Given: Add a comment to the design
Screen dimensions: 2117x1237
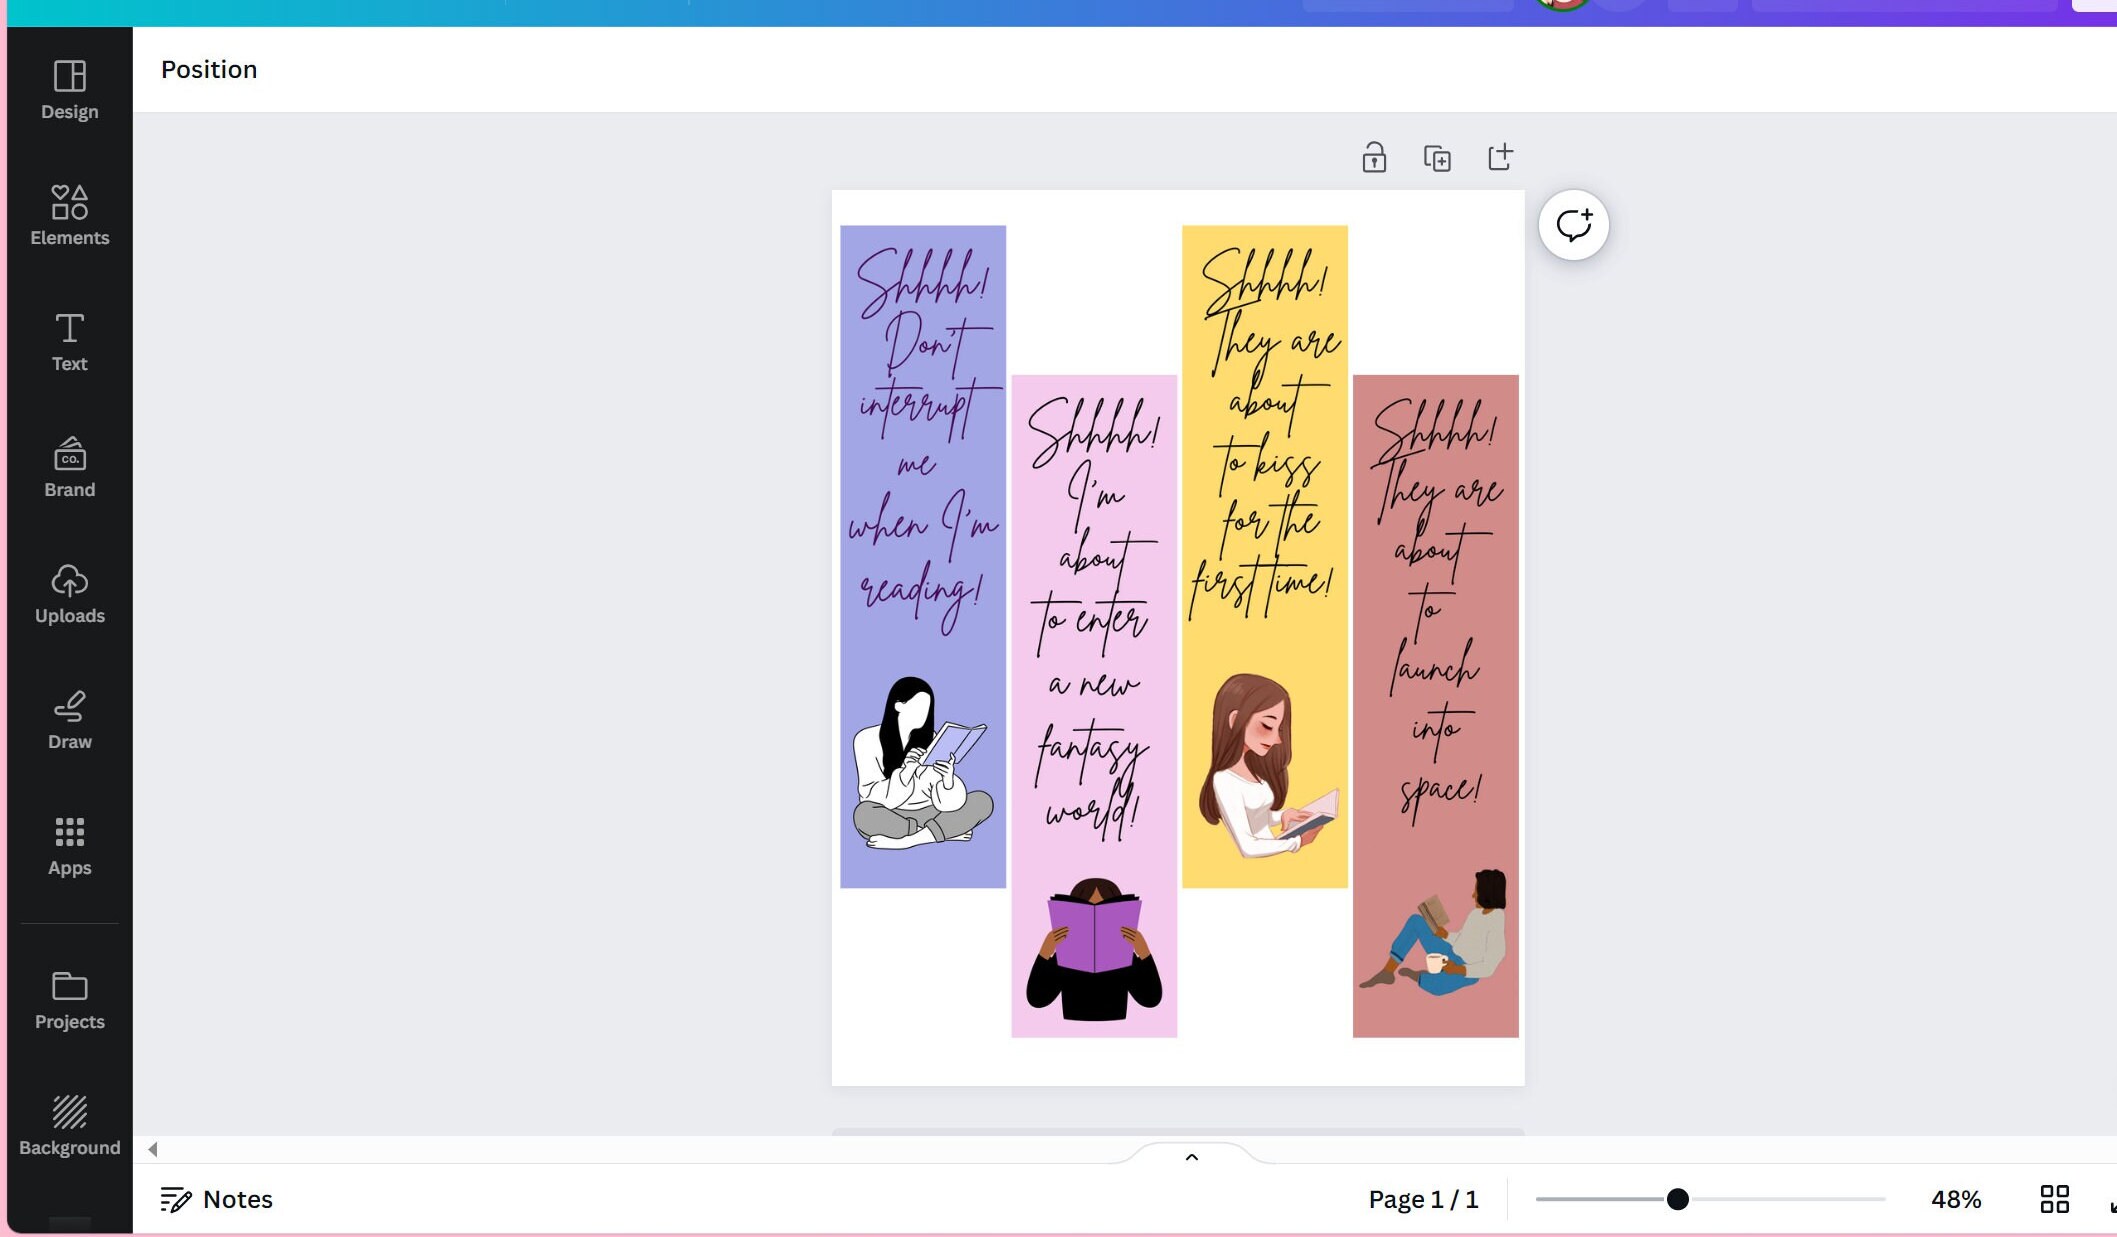Looking at the screenshot, I should click(x=1572, y=224).
